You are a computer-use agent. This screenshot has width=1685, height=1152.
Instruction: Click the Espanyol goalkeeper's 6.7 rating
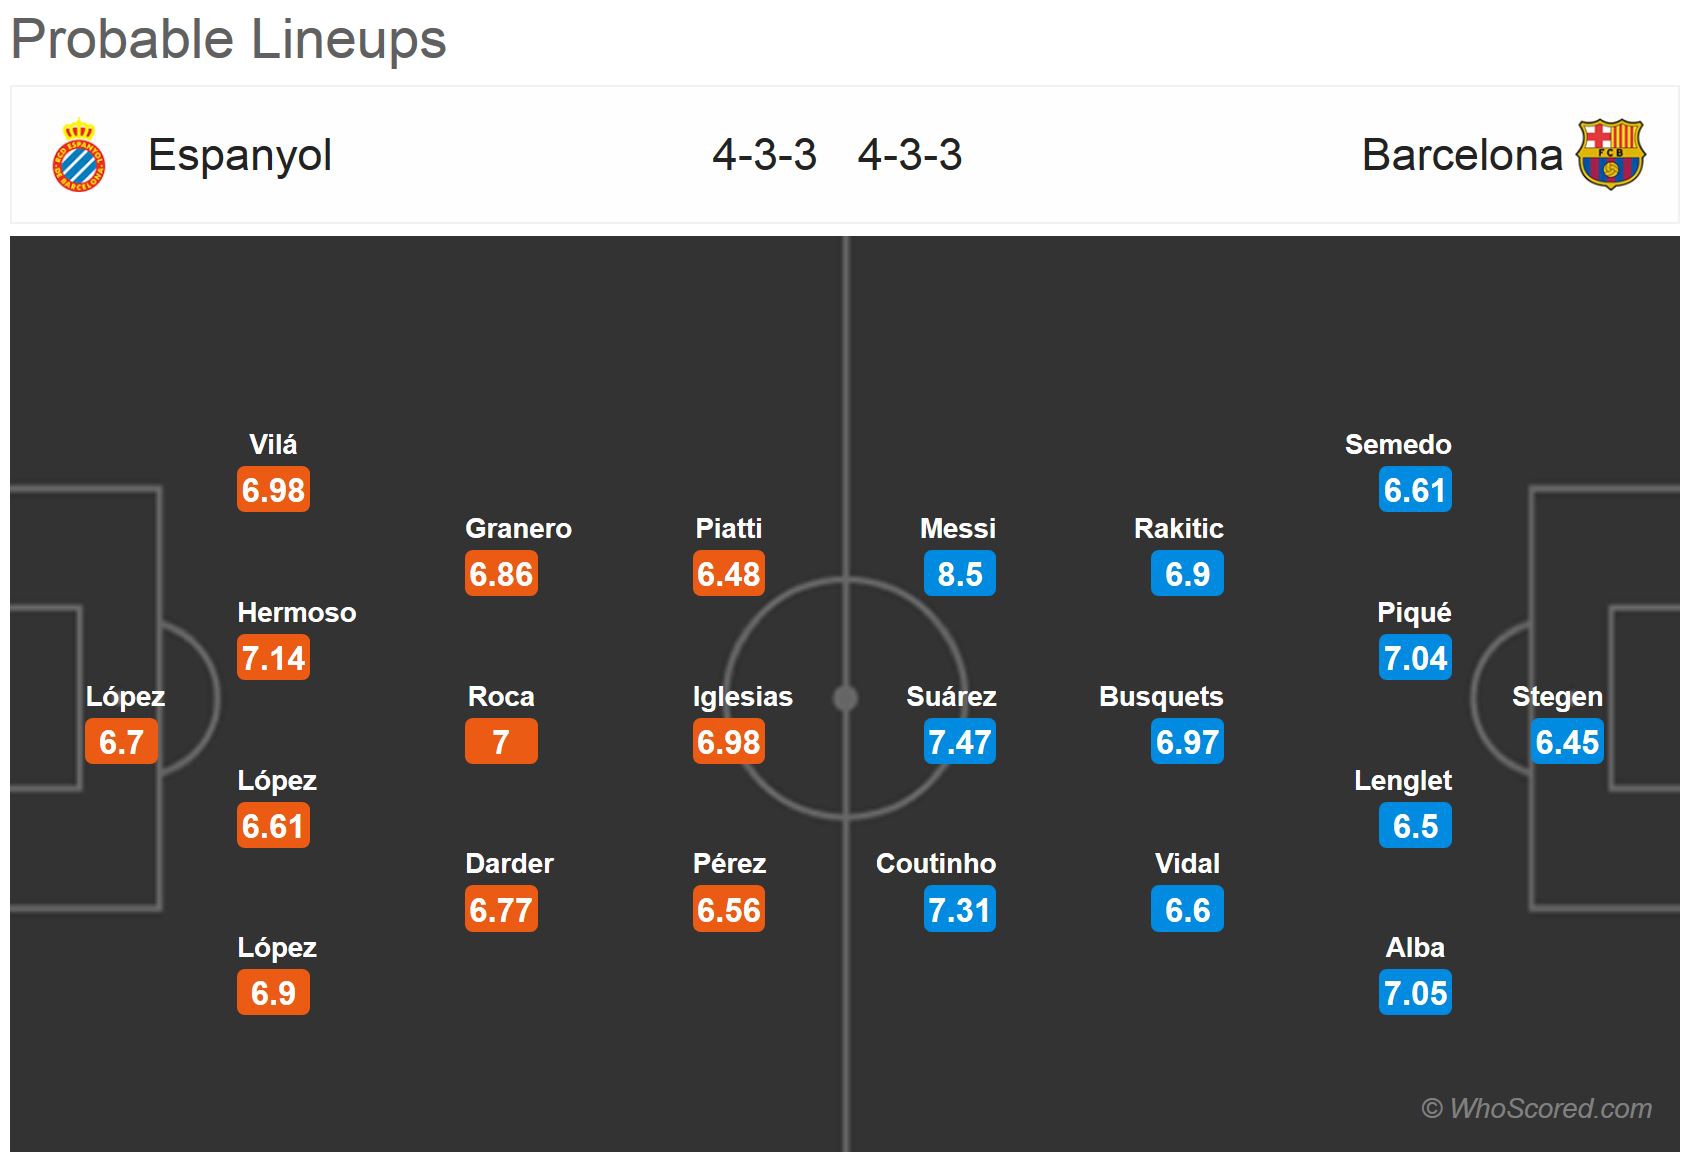(121, 742)
